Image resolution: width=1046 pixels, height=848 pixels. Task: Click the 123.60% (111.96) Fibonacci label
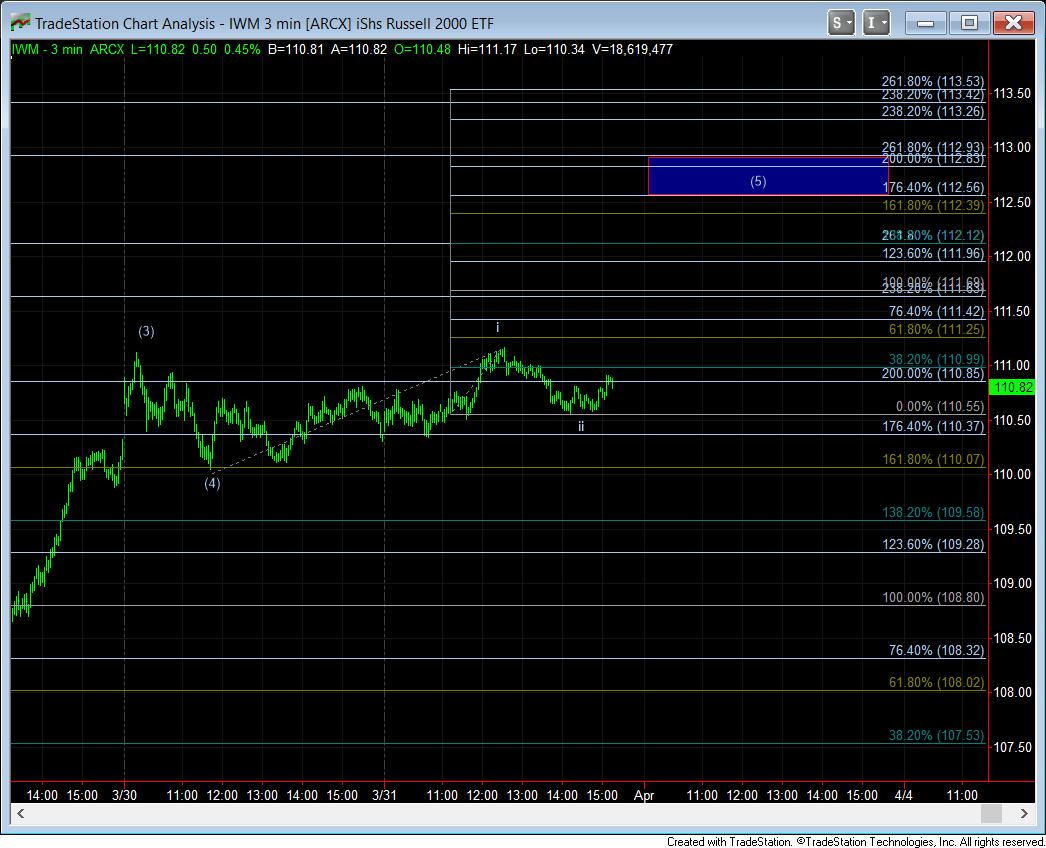[x=933, y=254]
